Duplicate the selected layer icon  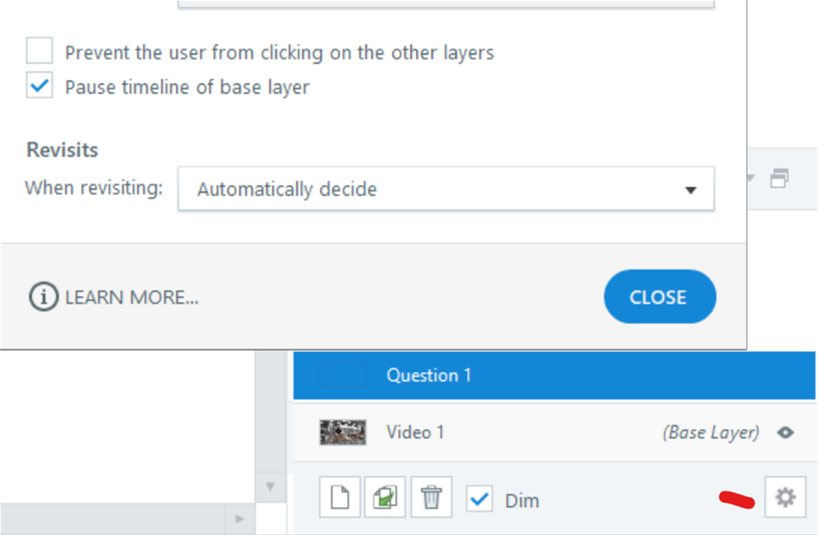coord(384,497)
